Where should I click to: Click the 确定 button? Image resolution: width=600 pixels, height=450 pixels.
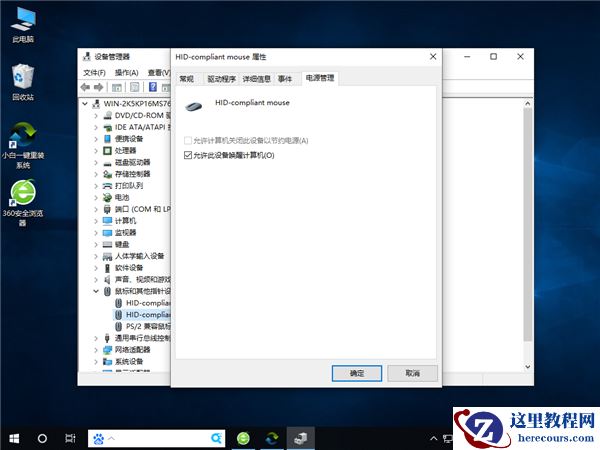[x=357, y=373]
